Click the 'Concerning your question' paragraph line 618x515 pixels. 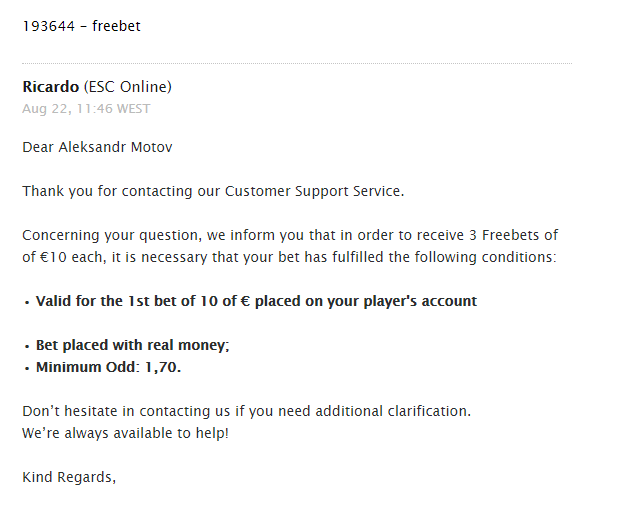point(290,236)
